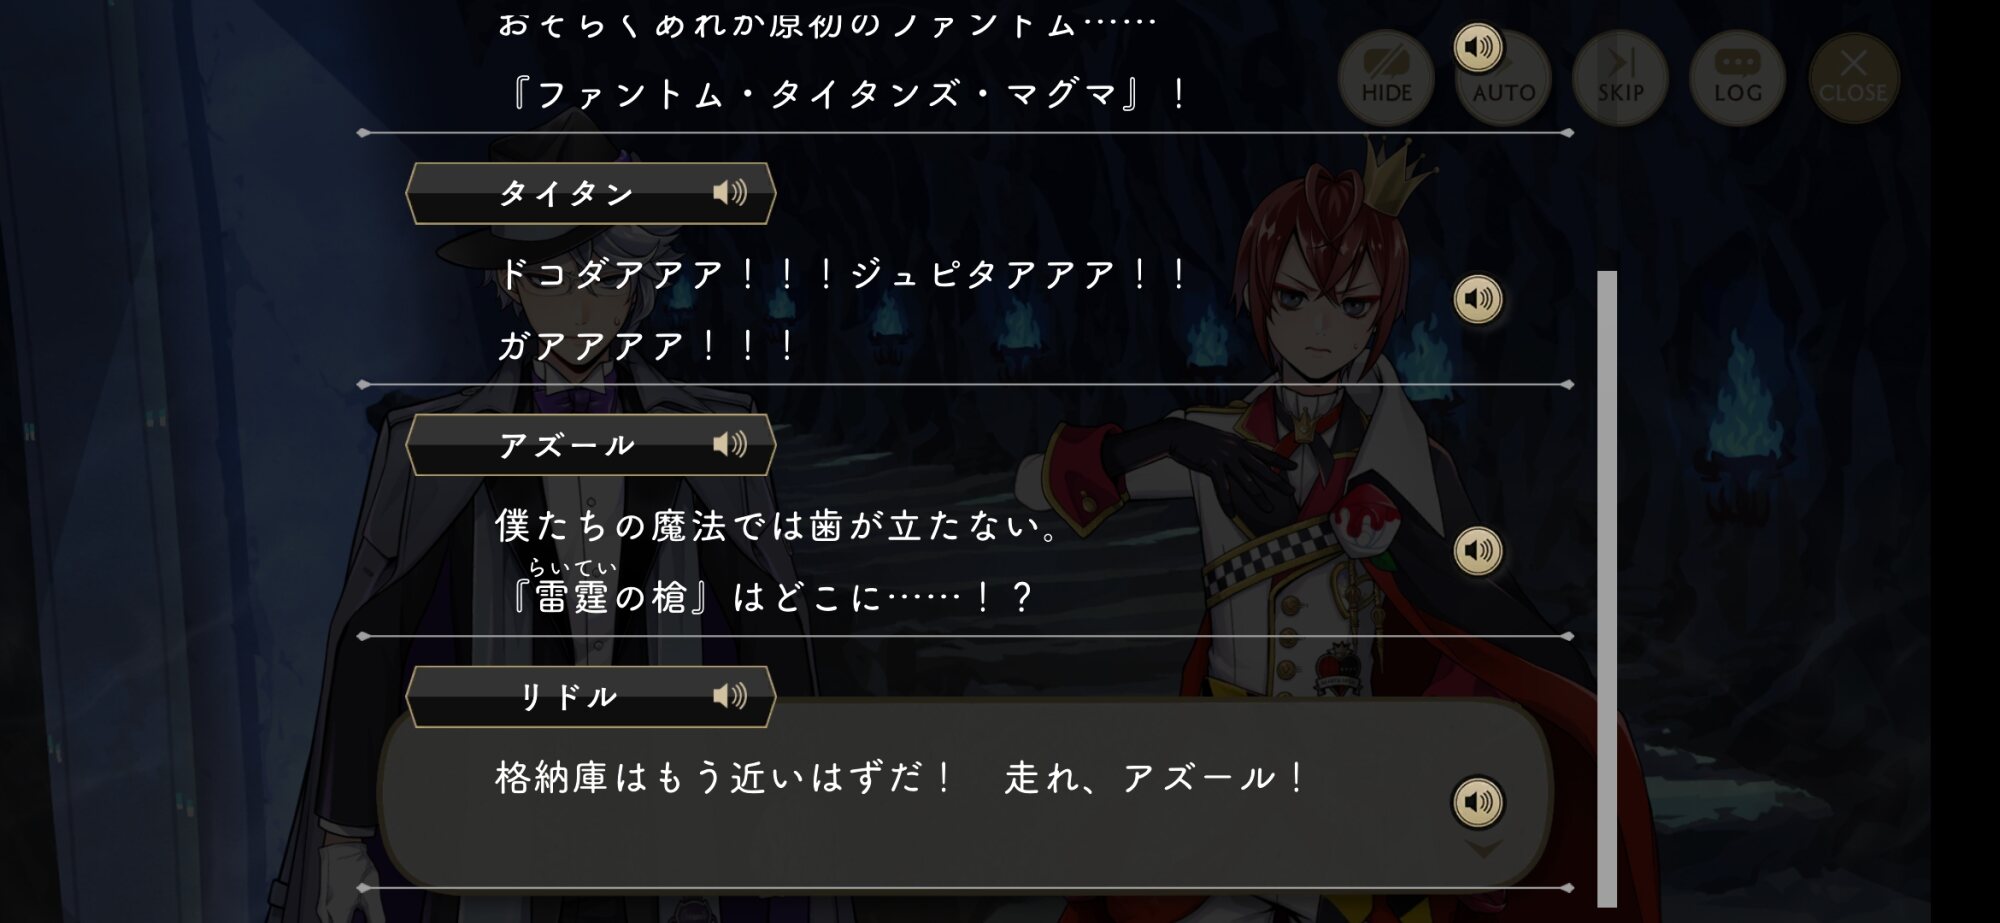Skip the story with SKIP button
Image resolution: width=2000 pixels, height=923 pixels.
coord(1620,78)
